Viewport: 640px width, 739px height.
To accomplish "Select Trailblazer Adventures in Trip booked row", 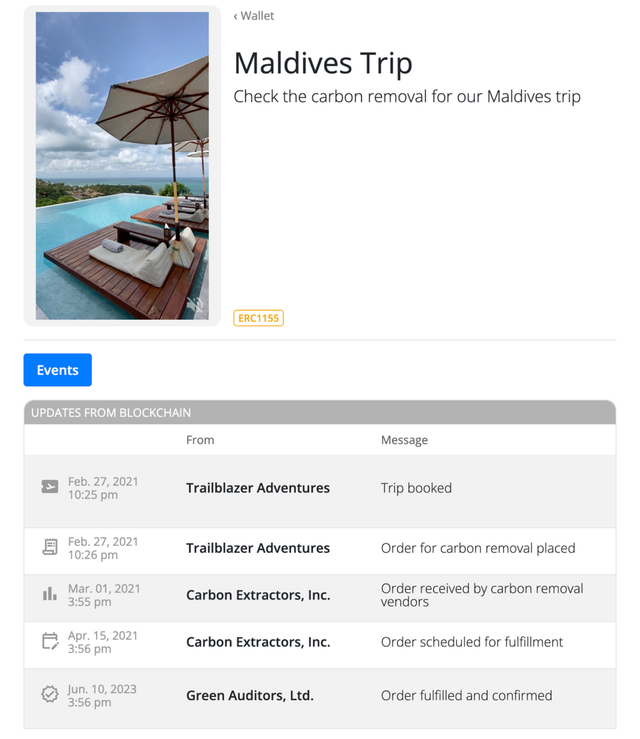I will pos(257,488).
